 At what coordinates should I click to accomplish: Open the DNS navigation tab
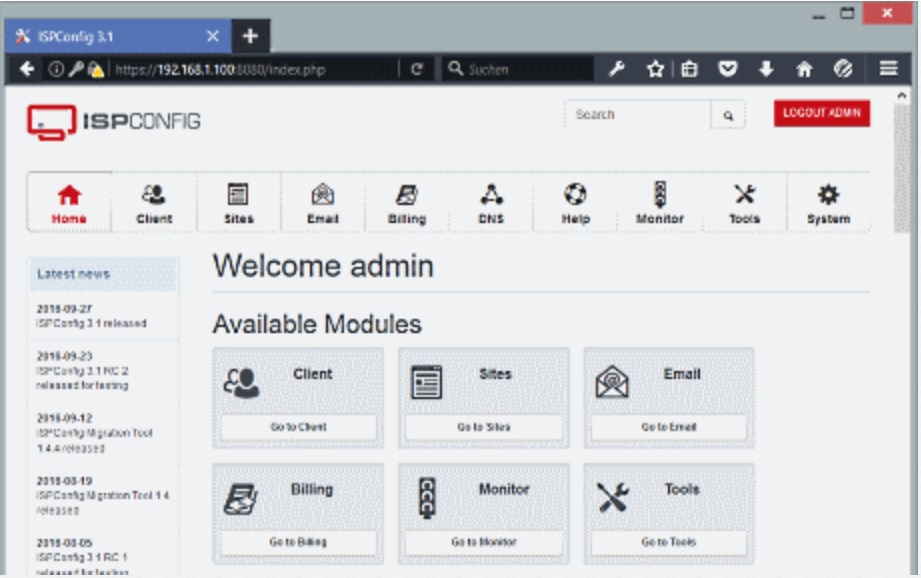coord(491,203)
